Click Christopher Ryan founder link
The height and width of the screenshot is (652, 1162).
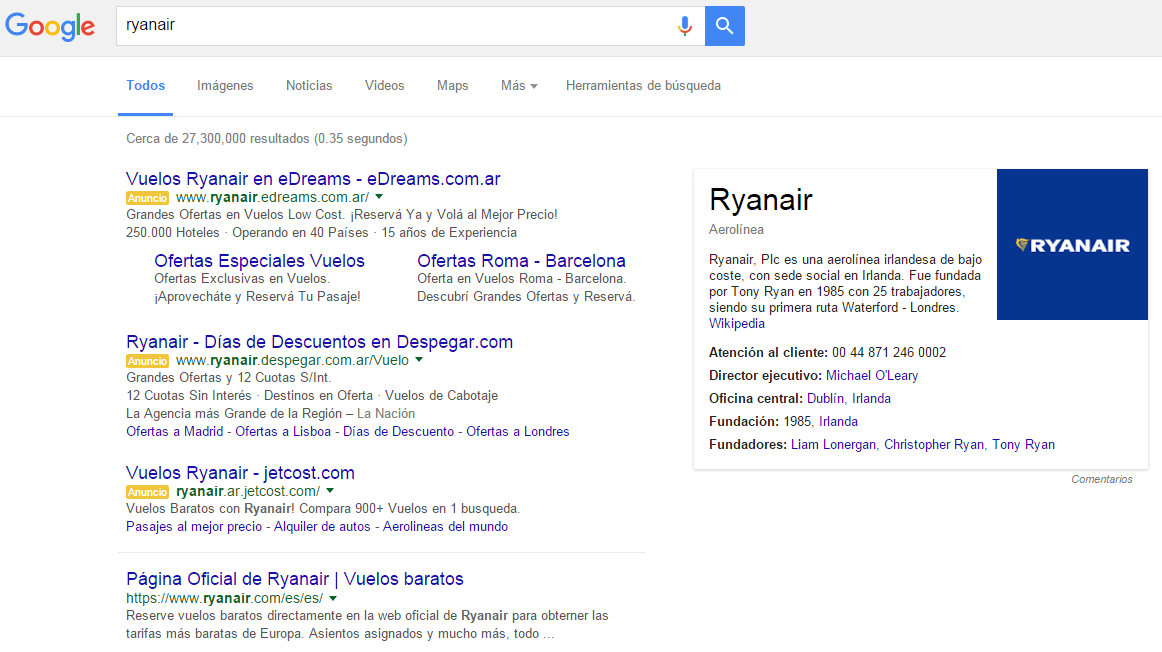(x=934, y=445)
